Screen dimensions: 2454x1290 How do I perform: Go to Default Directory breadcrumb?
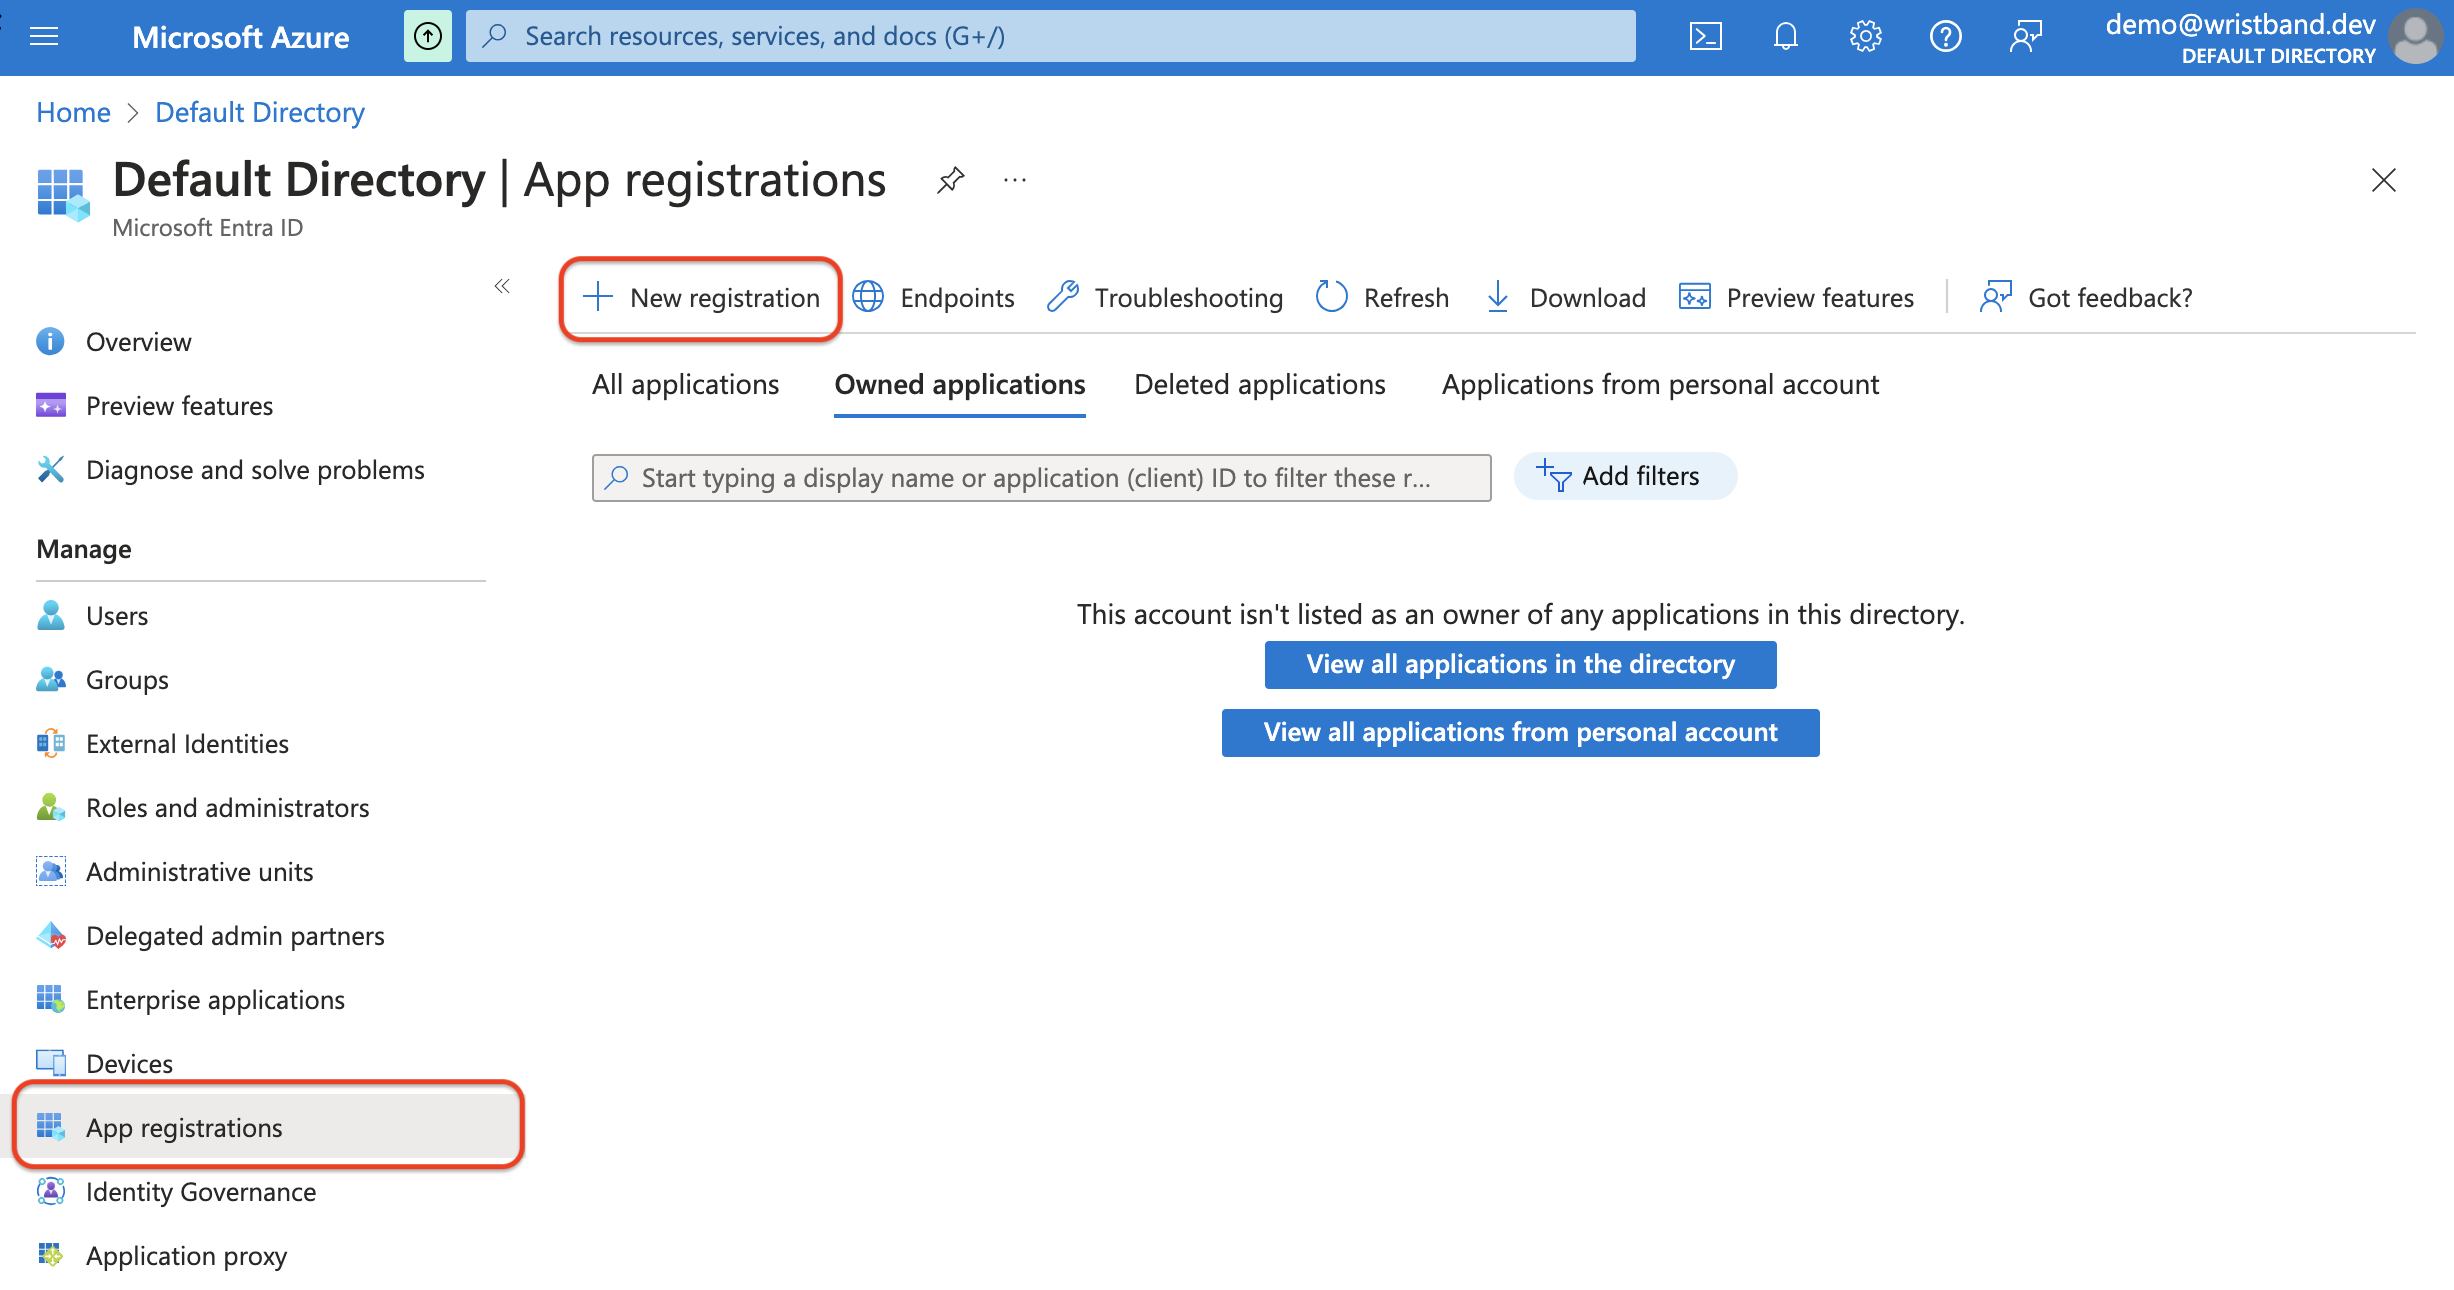[x=260, y=112]
